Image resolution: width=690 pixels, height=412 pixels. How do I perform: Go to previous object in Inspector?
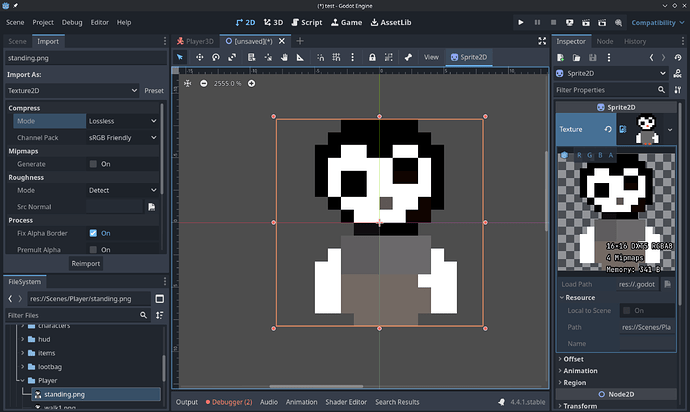click(x=651, y=58)
